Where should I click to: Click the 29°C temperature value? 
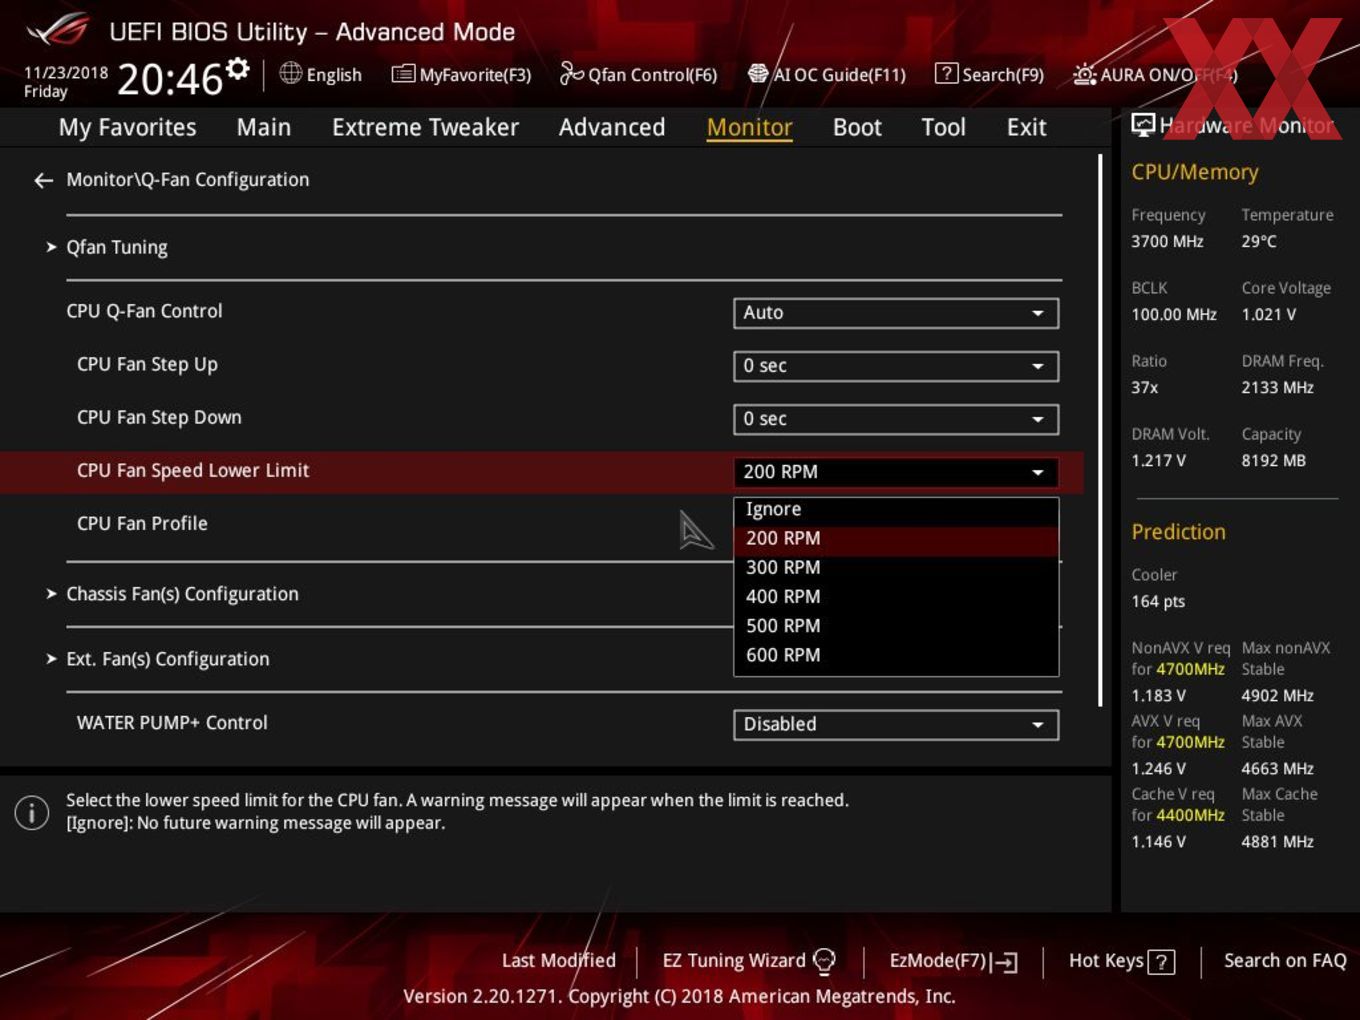pyautogui.click(x=1259, y=242)
